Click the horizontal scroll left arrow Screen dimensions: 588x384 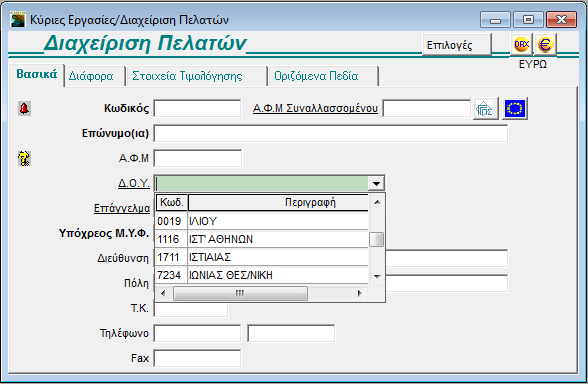[163, 293]
